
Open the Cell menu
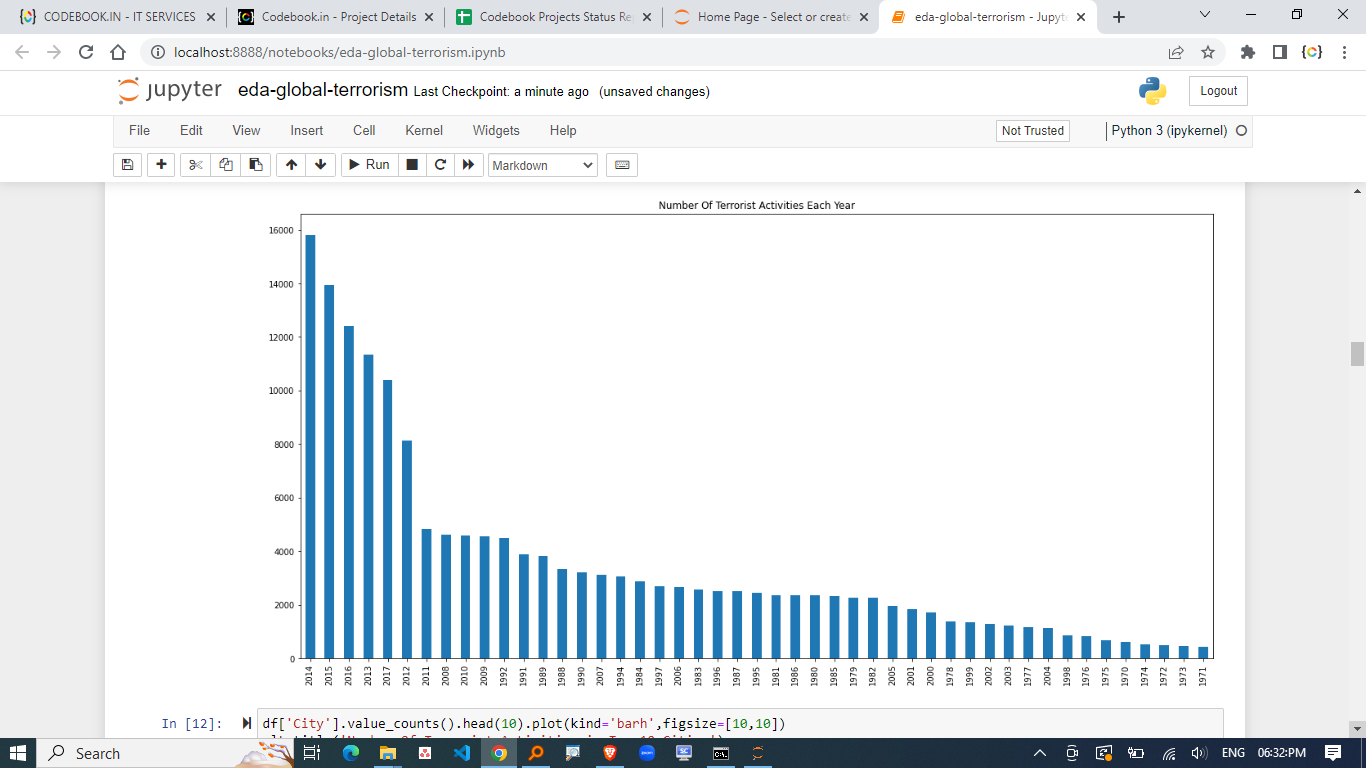[364, 130]
